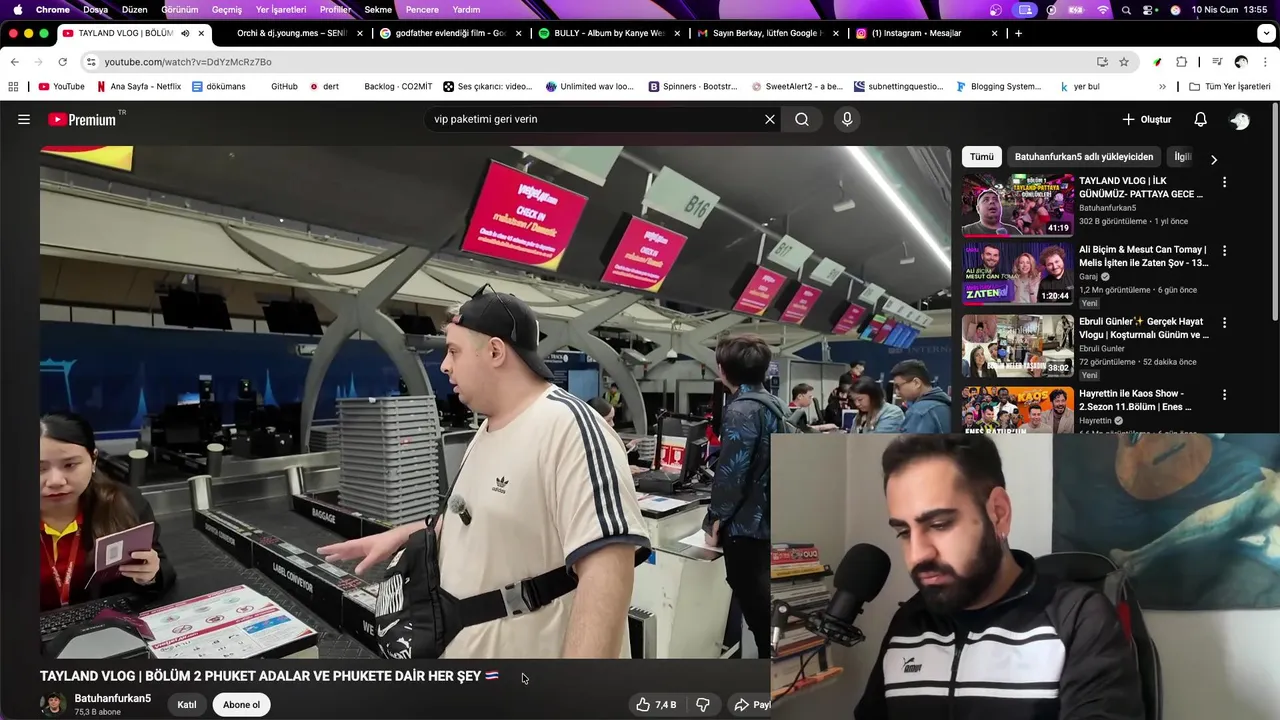Click the Katıl join button
1280x720 pixels.
187,705
